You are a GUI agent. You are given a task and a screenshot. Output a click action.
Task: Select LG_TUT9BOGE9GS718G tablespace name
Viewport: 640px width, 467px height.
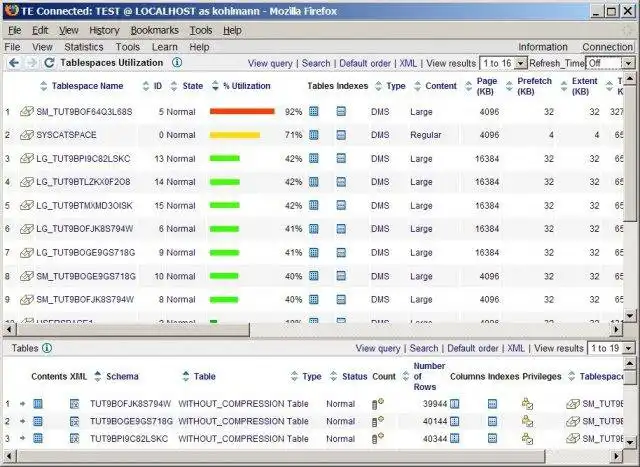click(x=86, y=253)
